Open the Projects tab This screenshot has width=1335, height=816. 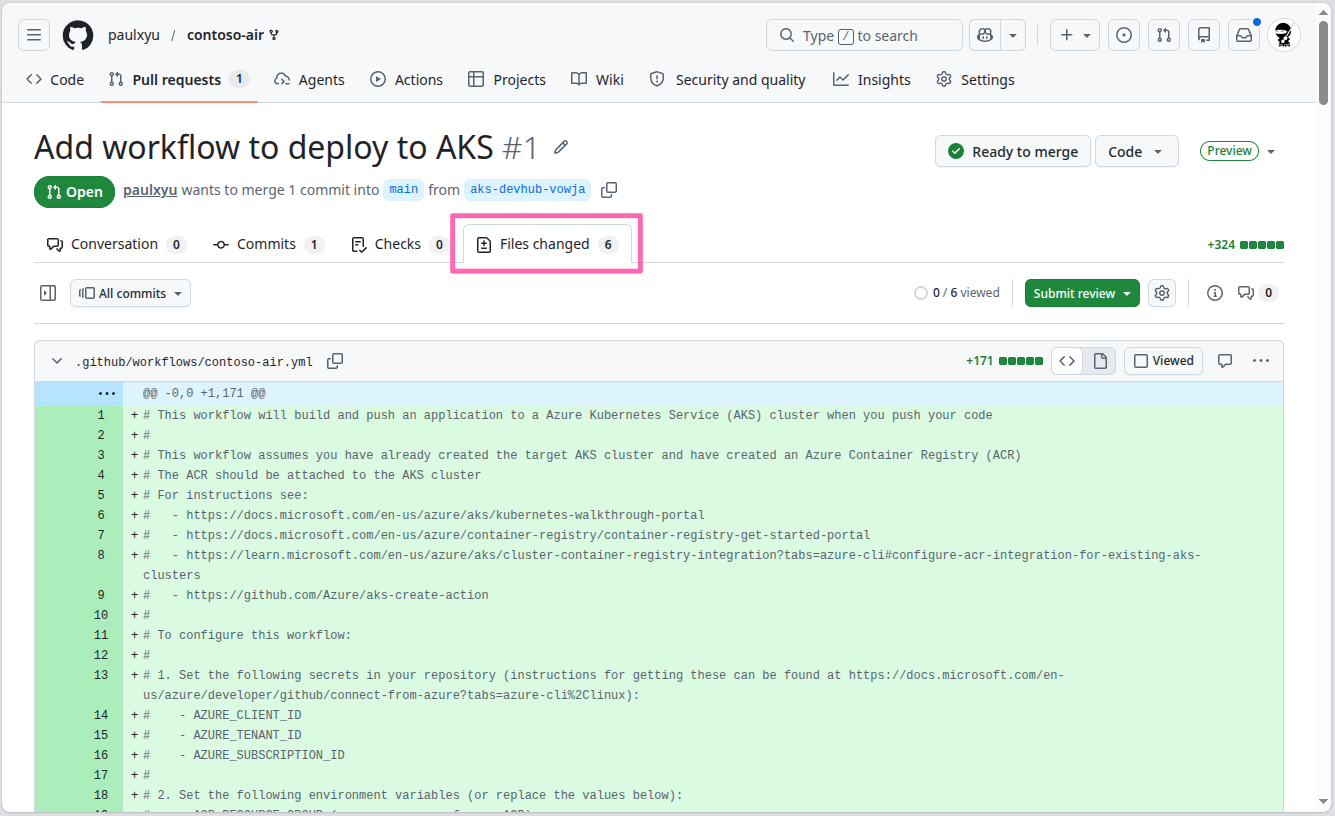507,80
